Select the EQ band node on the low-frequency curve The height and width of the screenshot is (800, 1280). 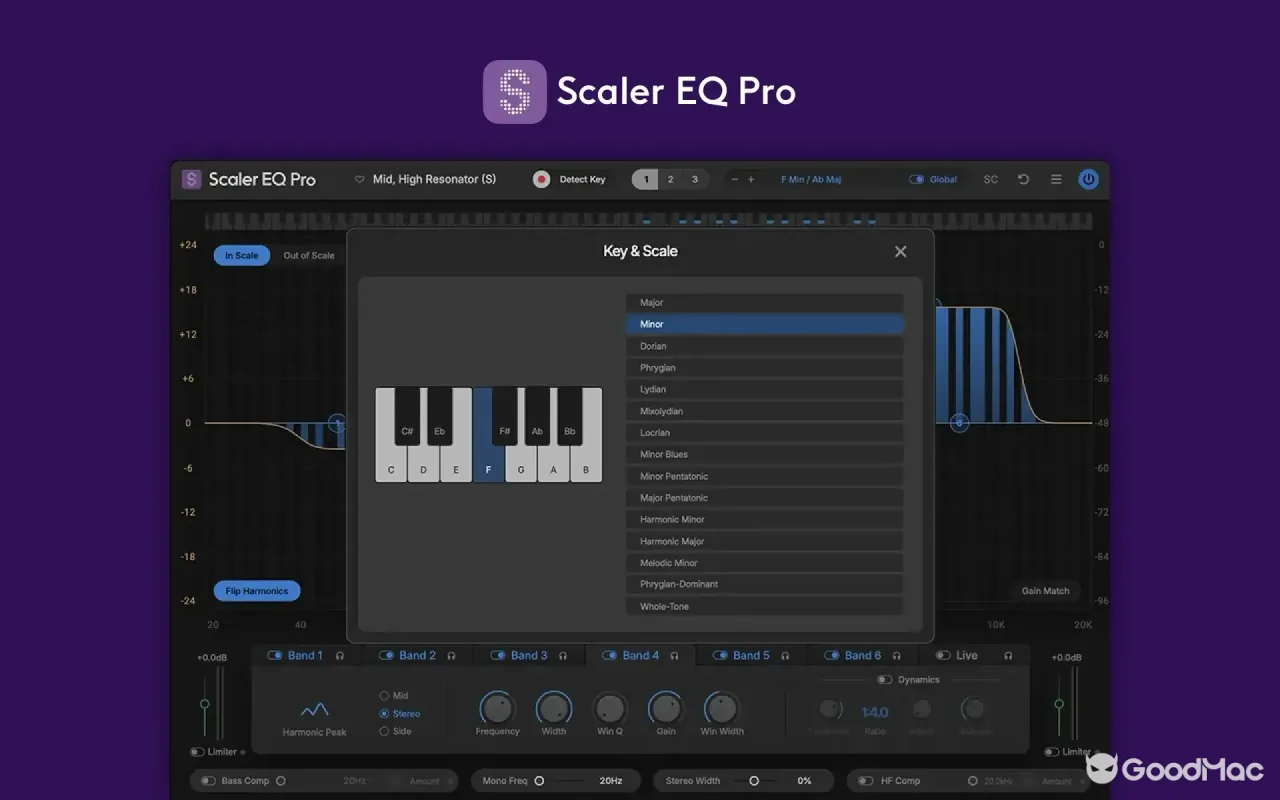click(x=337, y=424)
